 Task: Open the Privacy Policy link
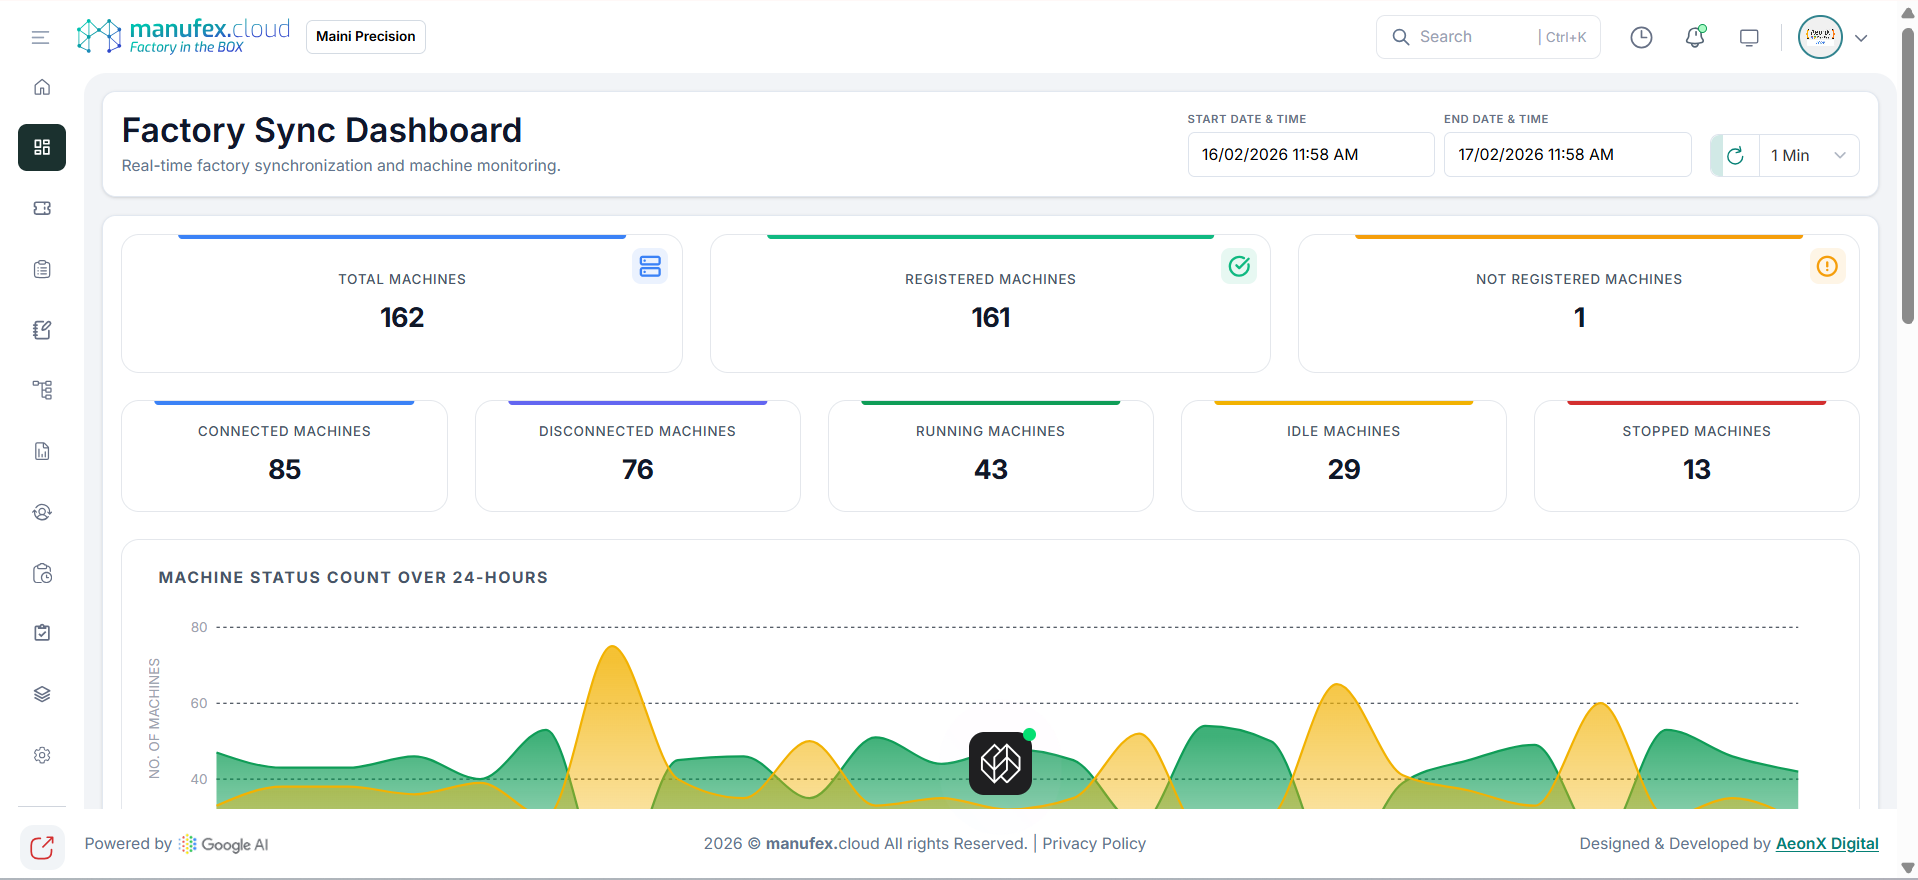tap(1094, 843)
